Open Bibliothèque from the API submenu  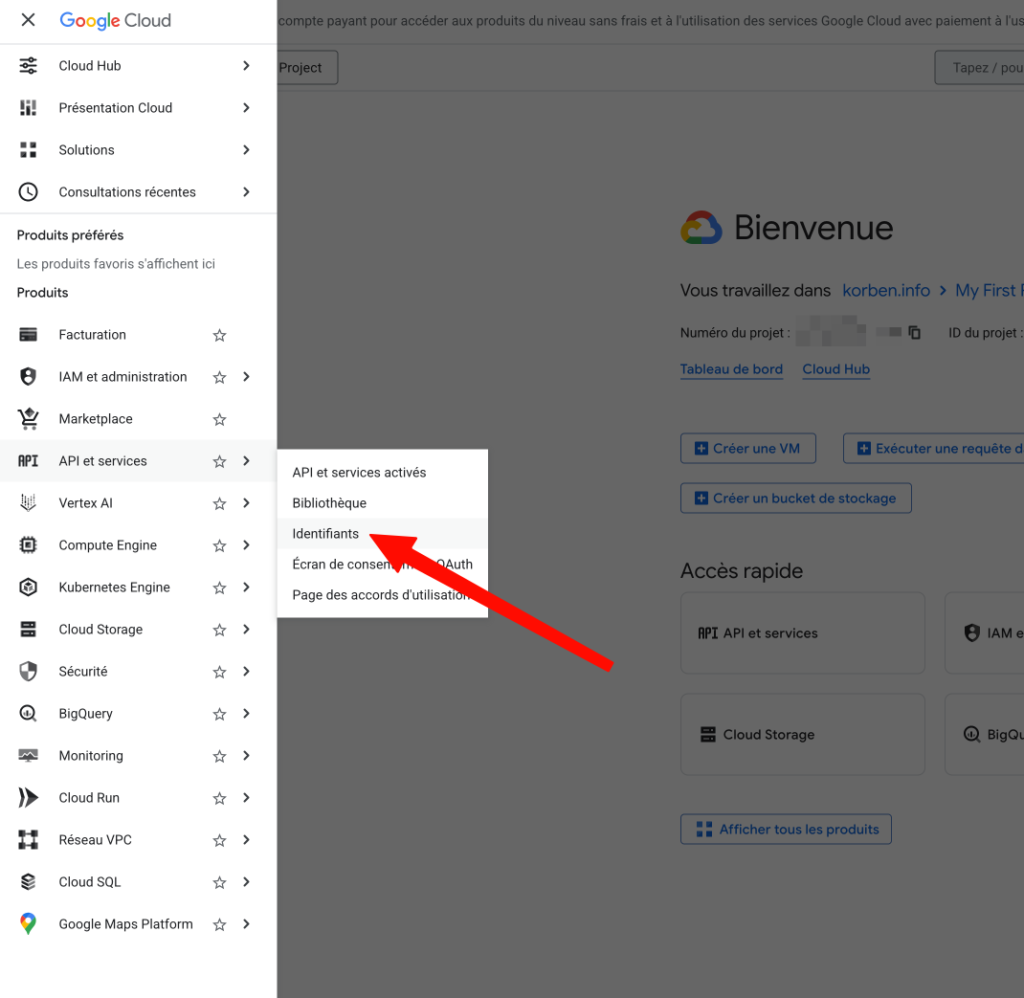(x=329, y=503)
